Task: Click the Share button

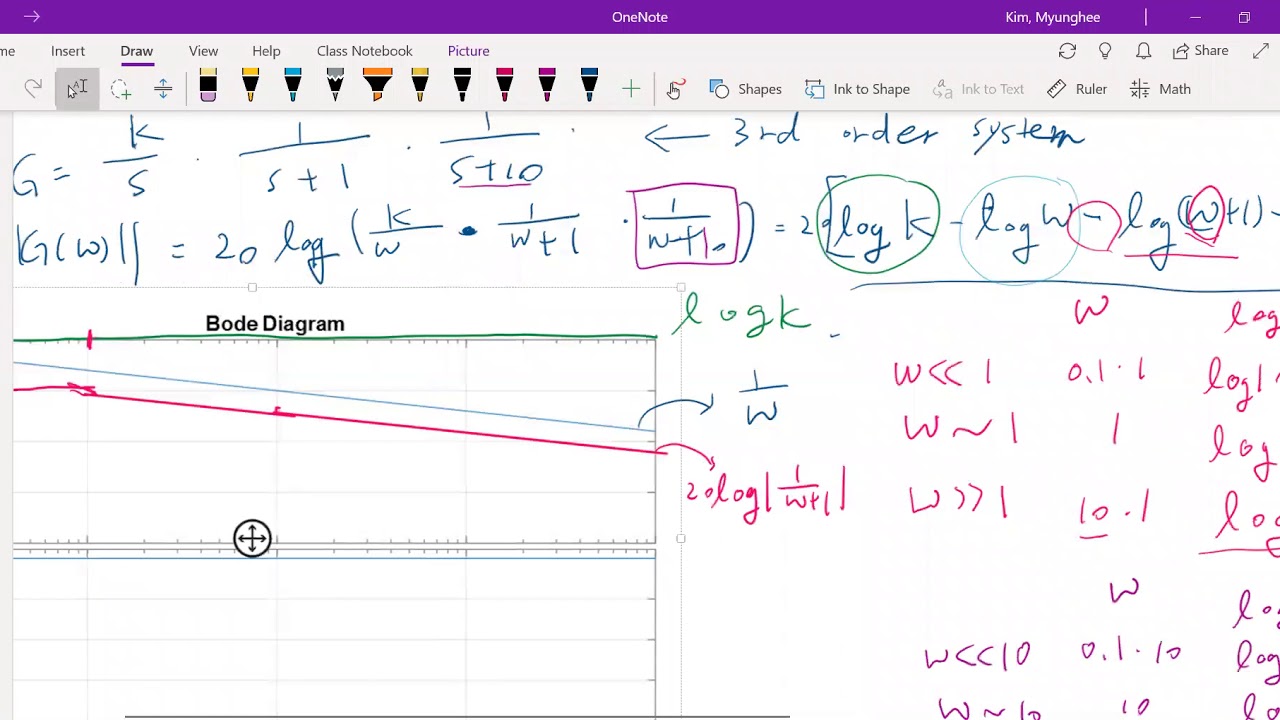Action: [1200, 51]
